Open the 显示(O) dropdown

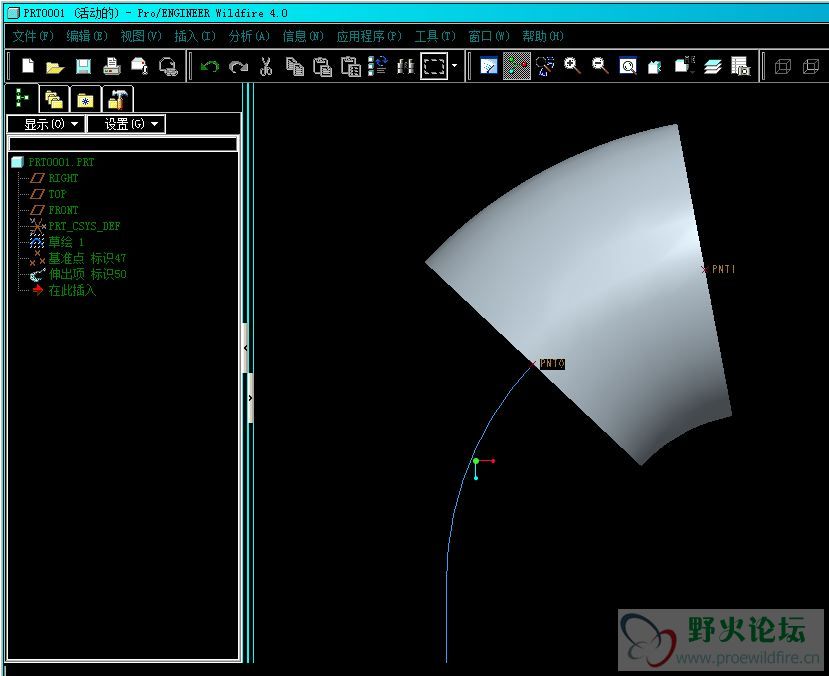(46, 124)
